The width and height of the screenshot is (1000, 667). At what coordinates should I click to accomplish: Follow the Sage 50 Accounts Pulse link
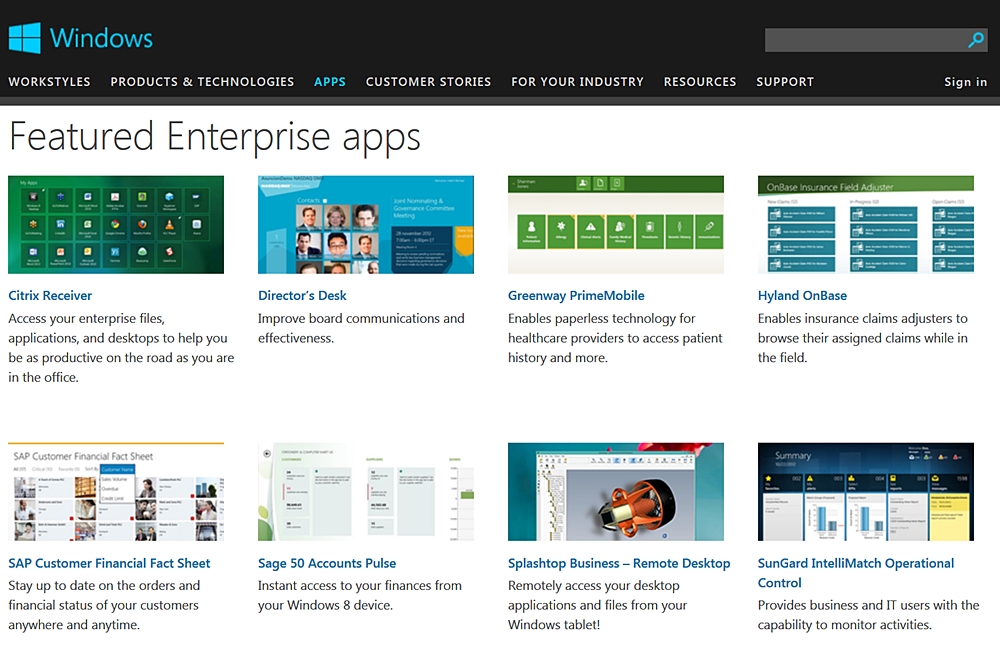click(x=327, y=563)
